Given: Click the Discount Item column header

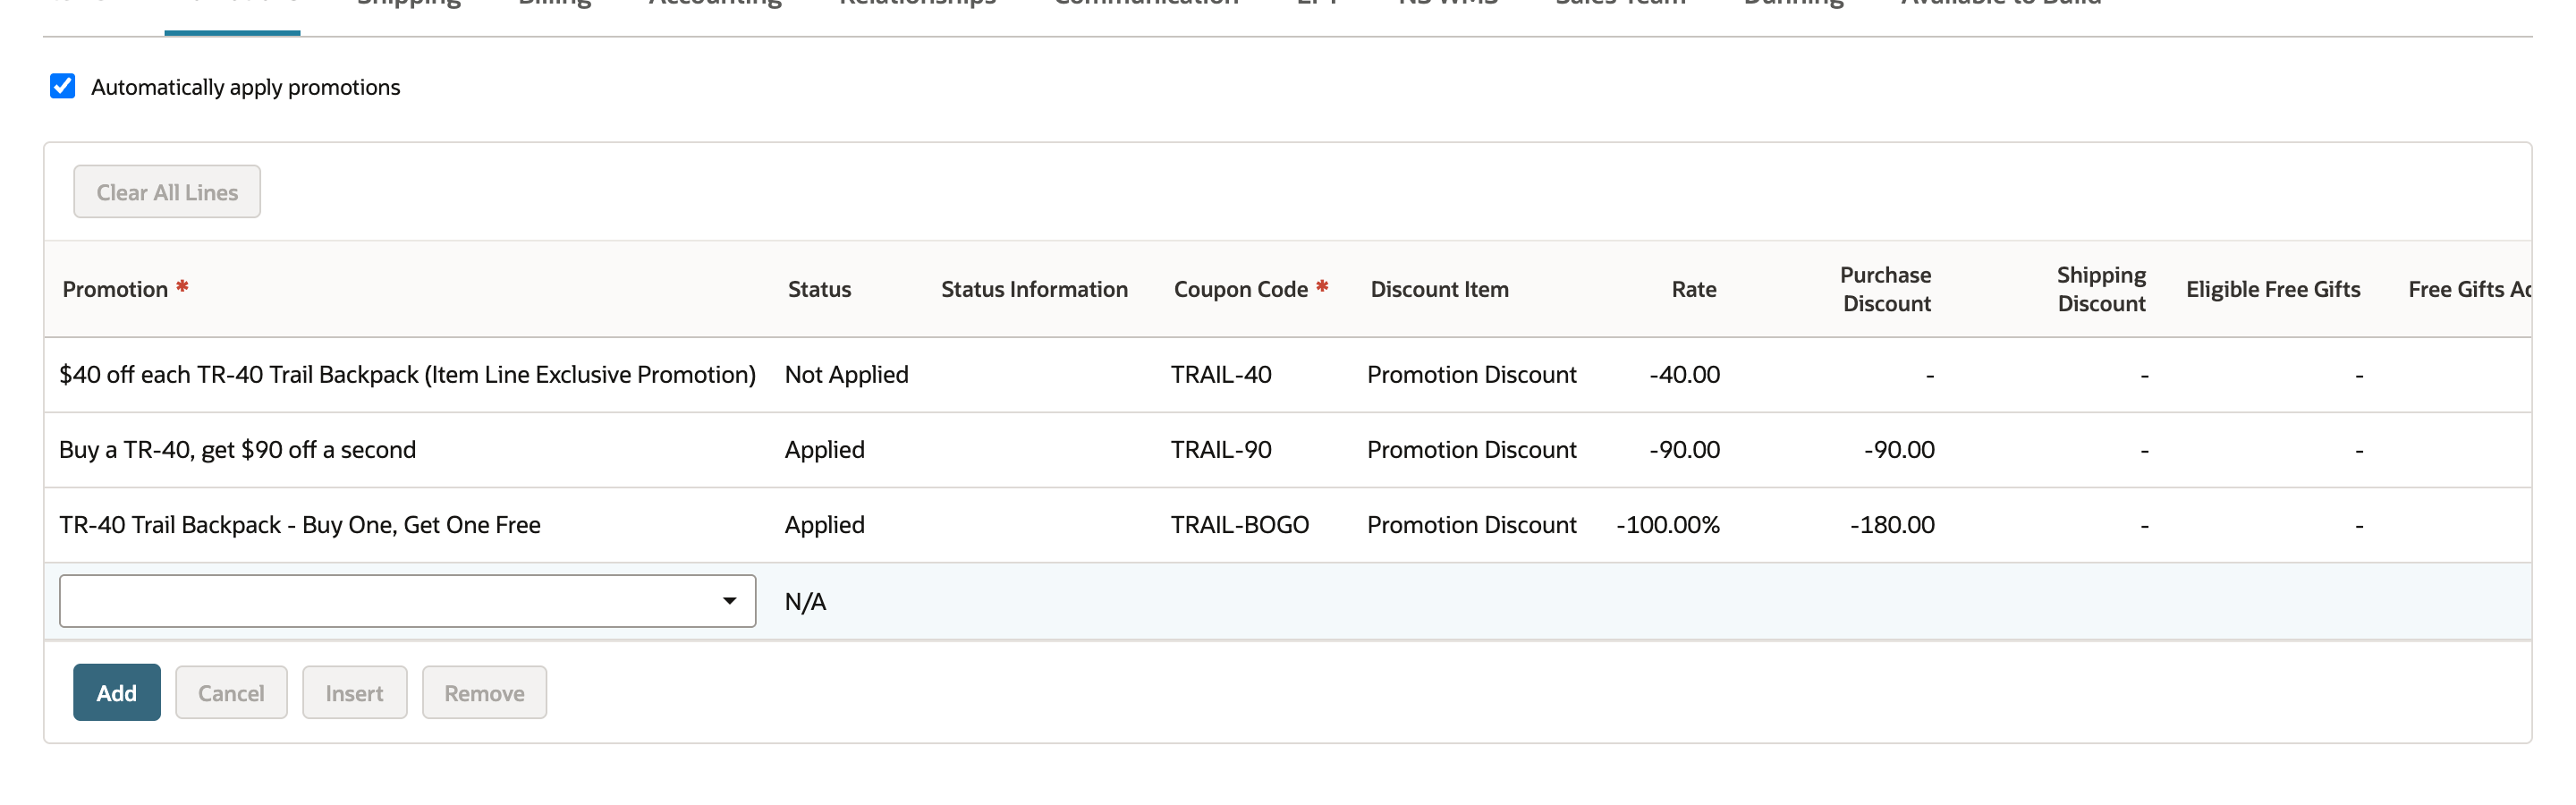Looking at the screenshot, I should tap(1439, 290).
